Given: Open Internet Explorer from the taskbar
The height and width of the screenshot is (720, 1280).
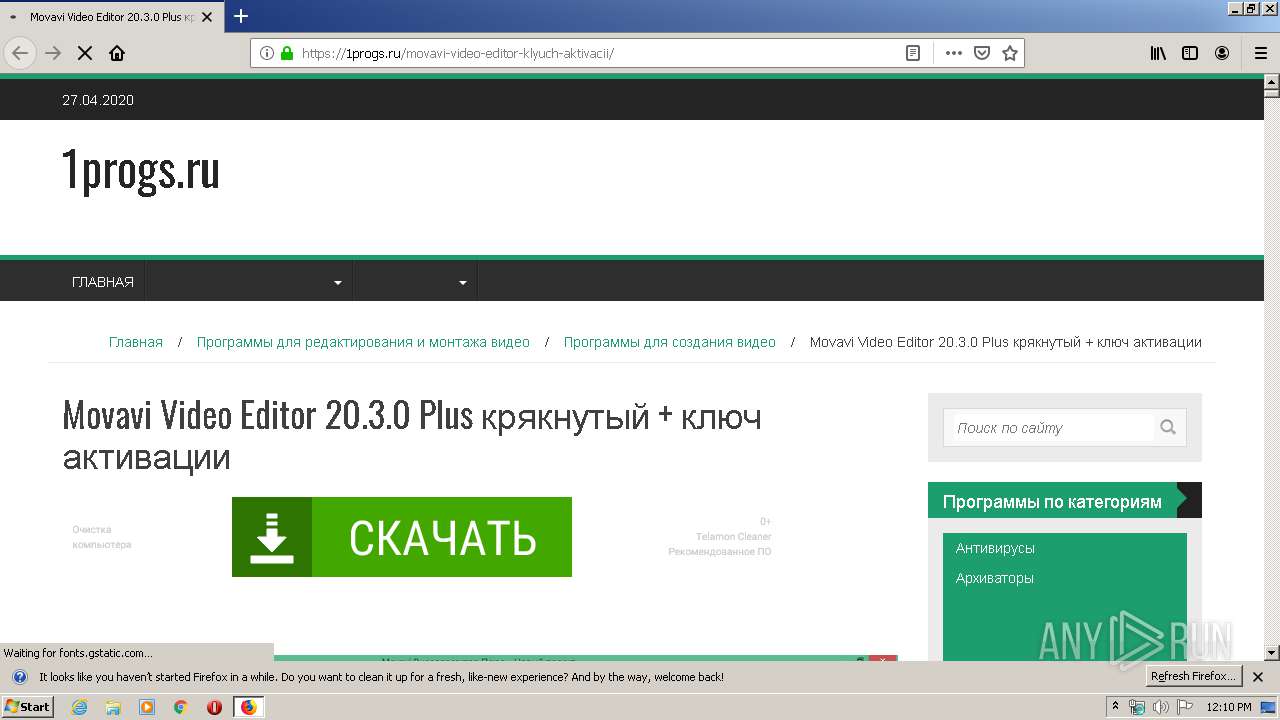Looking at the screenshot, I should [x=80, y=707].
